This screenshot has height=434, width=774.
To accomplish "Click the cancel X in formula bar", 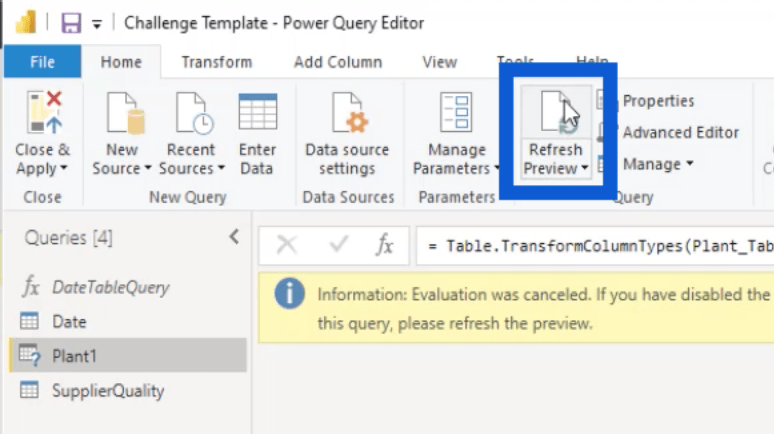I will pos(287,244).
